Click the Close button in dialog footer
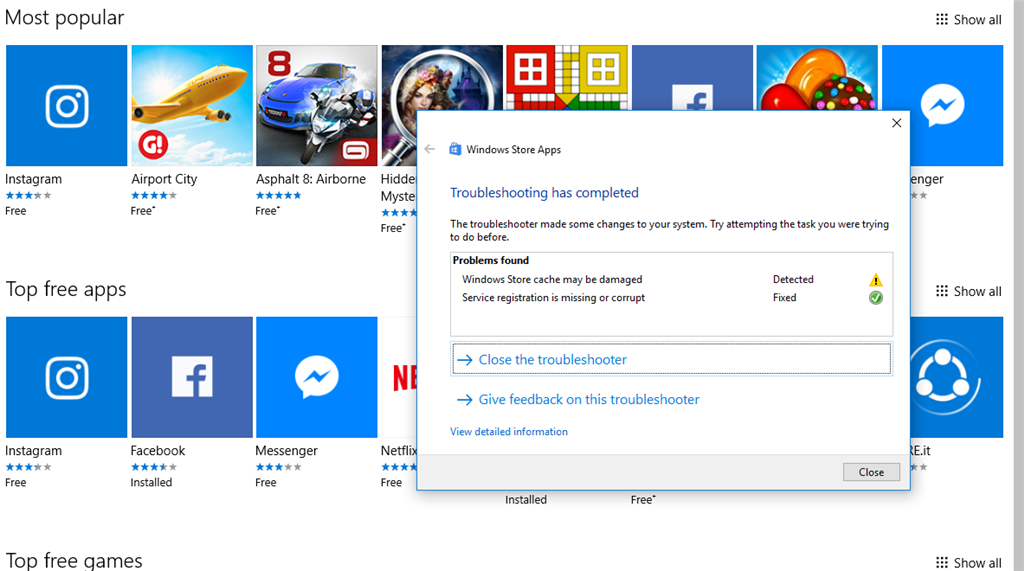 pyautogui.click(x=871, y=472)
